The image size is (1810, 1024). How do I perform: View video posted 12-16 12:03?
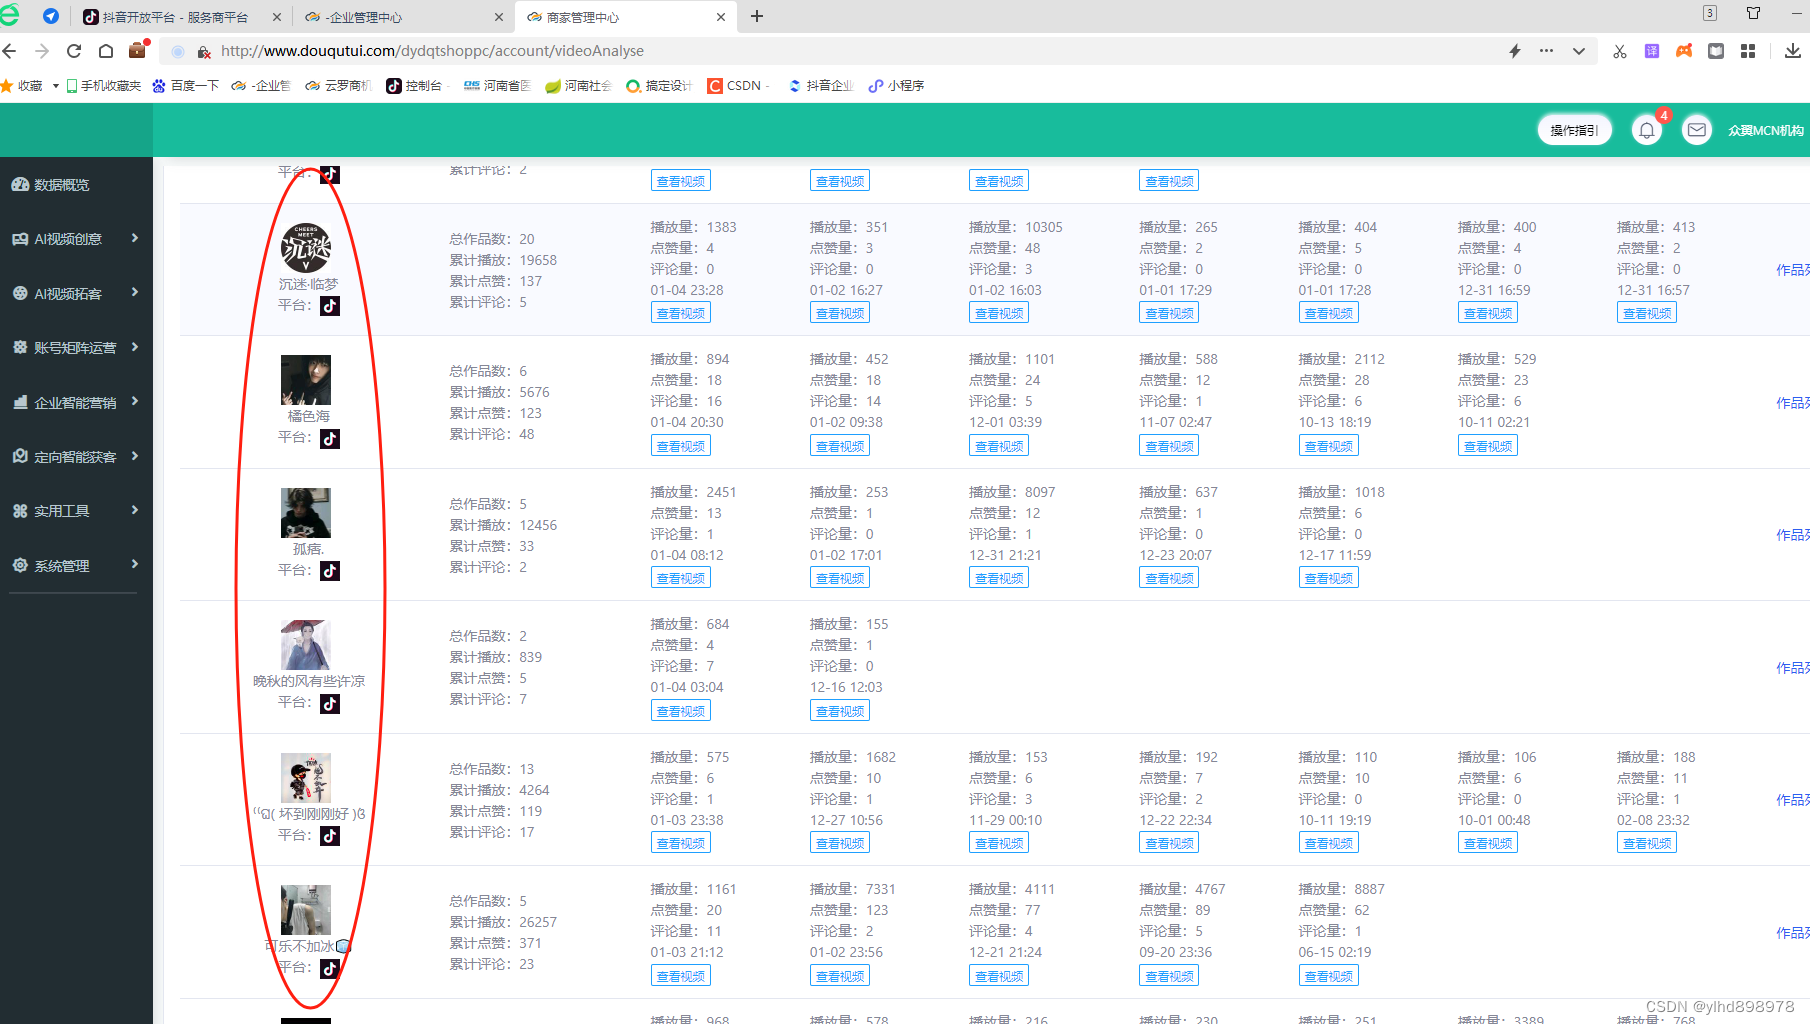(840, 711)
